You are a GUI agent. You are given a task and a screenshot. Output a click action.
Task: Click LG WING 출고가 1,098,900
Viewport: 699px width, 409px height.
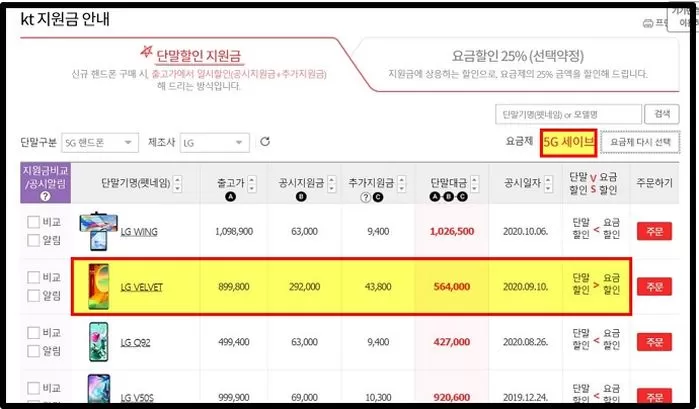pyautogui.click(x=234, y=231)
